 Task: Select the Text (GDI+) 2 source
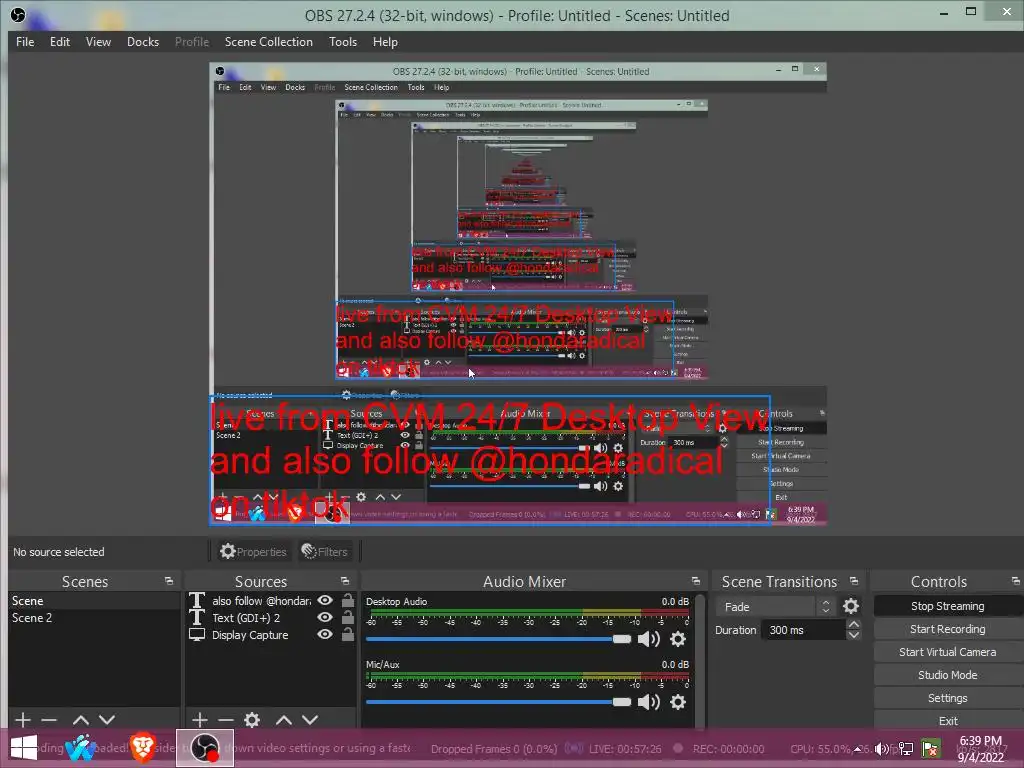click(246, 618)
